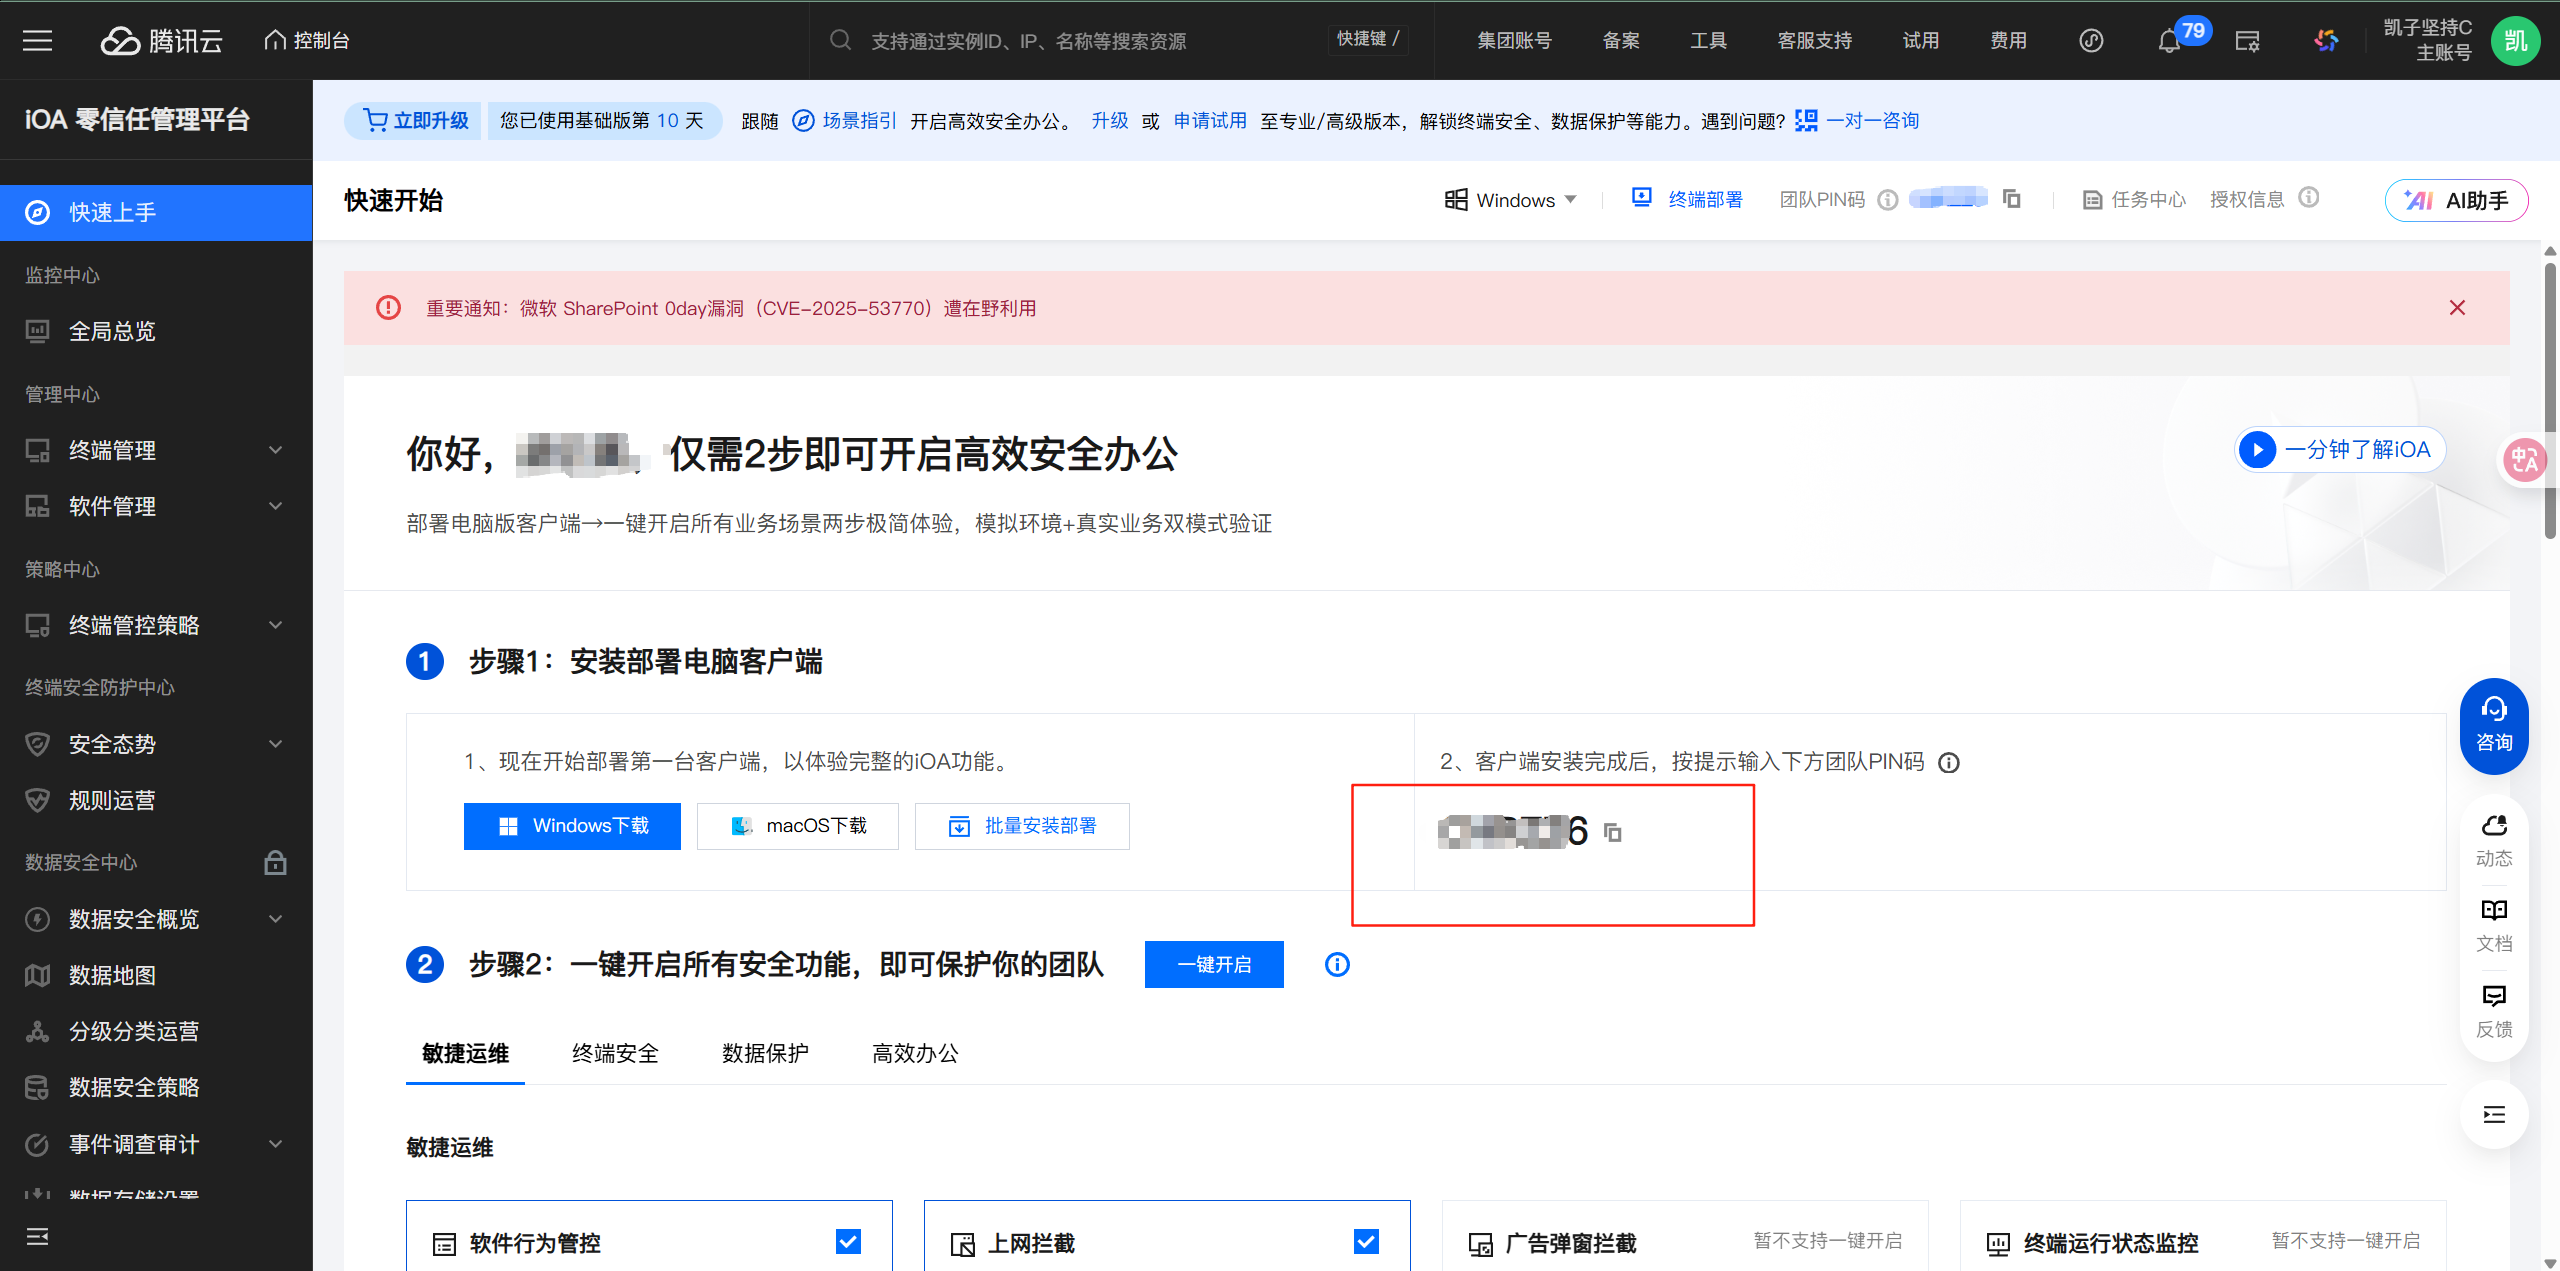Click the 一键开启 button
The height and width of the screenshot is (1271, 2560).
1213,964
